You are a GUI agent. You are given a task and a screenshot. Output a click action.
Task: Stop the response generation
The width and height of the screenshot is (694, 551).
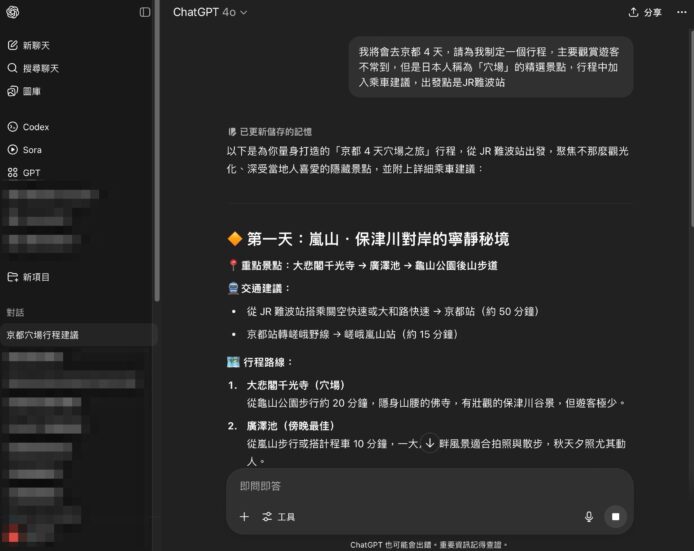tap(616, 517)
